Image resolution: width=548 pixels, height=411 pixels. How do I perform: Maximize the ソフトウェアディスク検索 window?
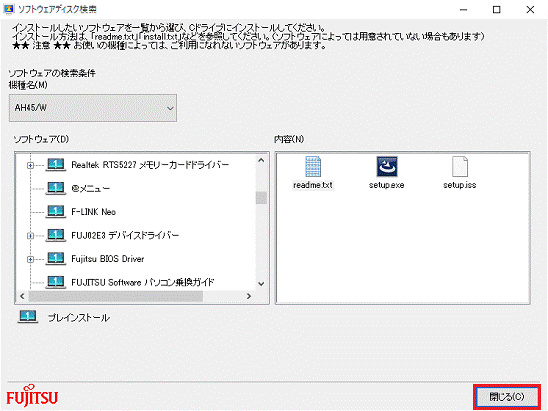(497, 9)
